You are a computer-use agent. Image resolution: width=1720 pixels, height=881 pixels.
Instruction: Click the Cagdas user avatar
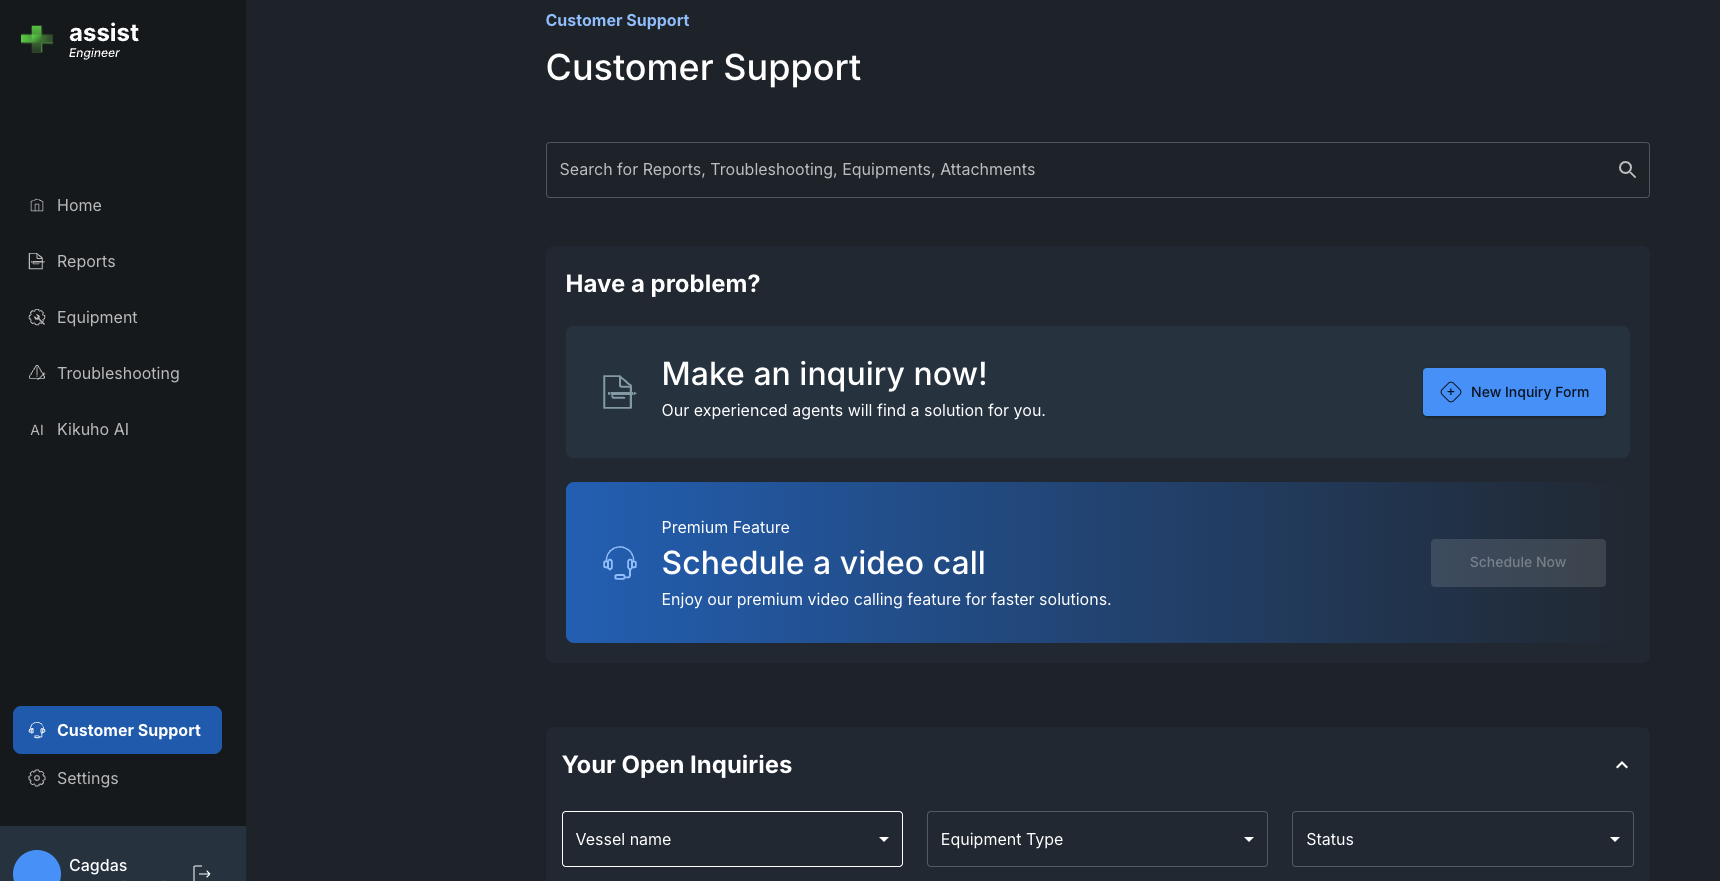(37, 867)
